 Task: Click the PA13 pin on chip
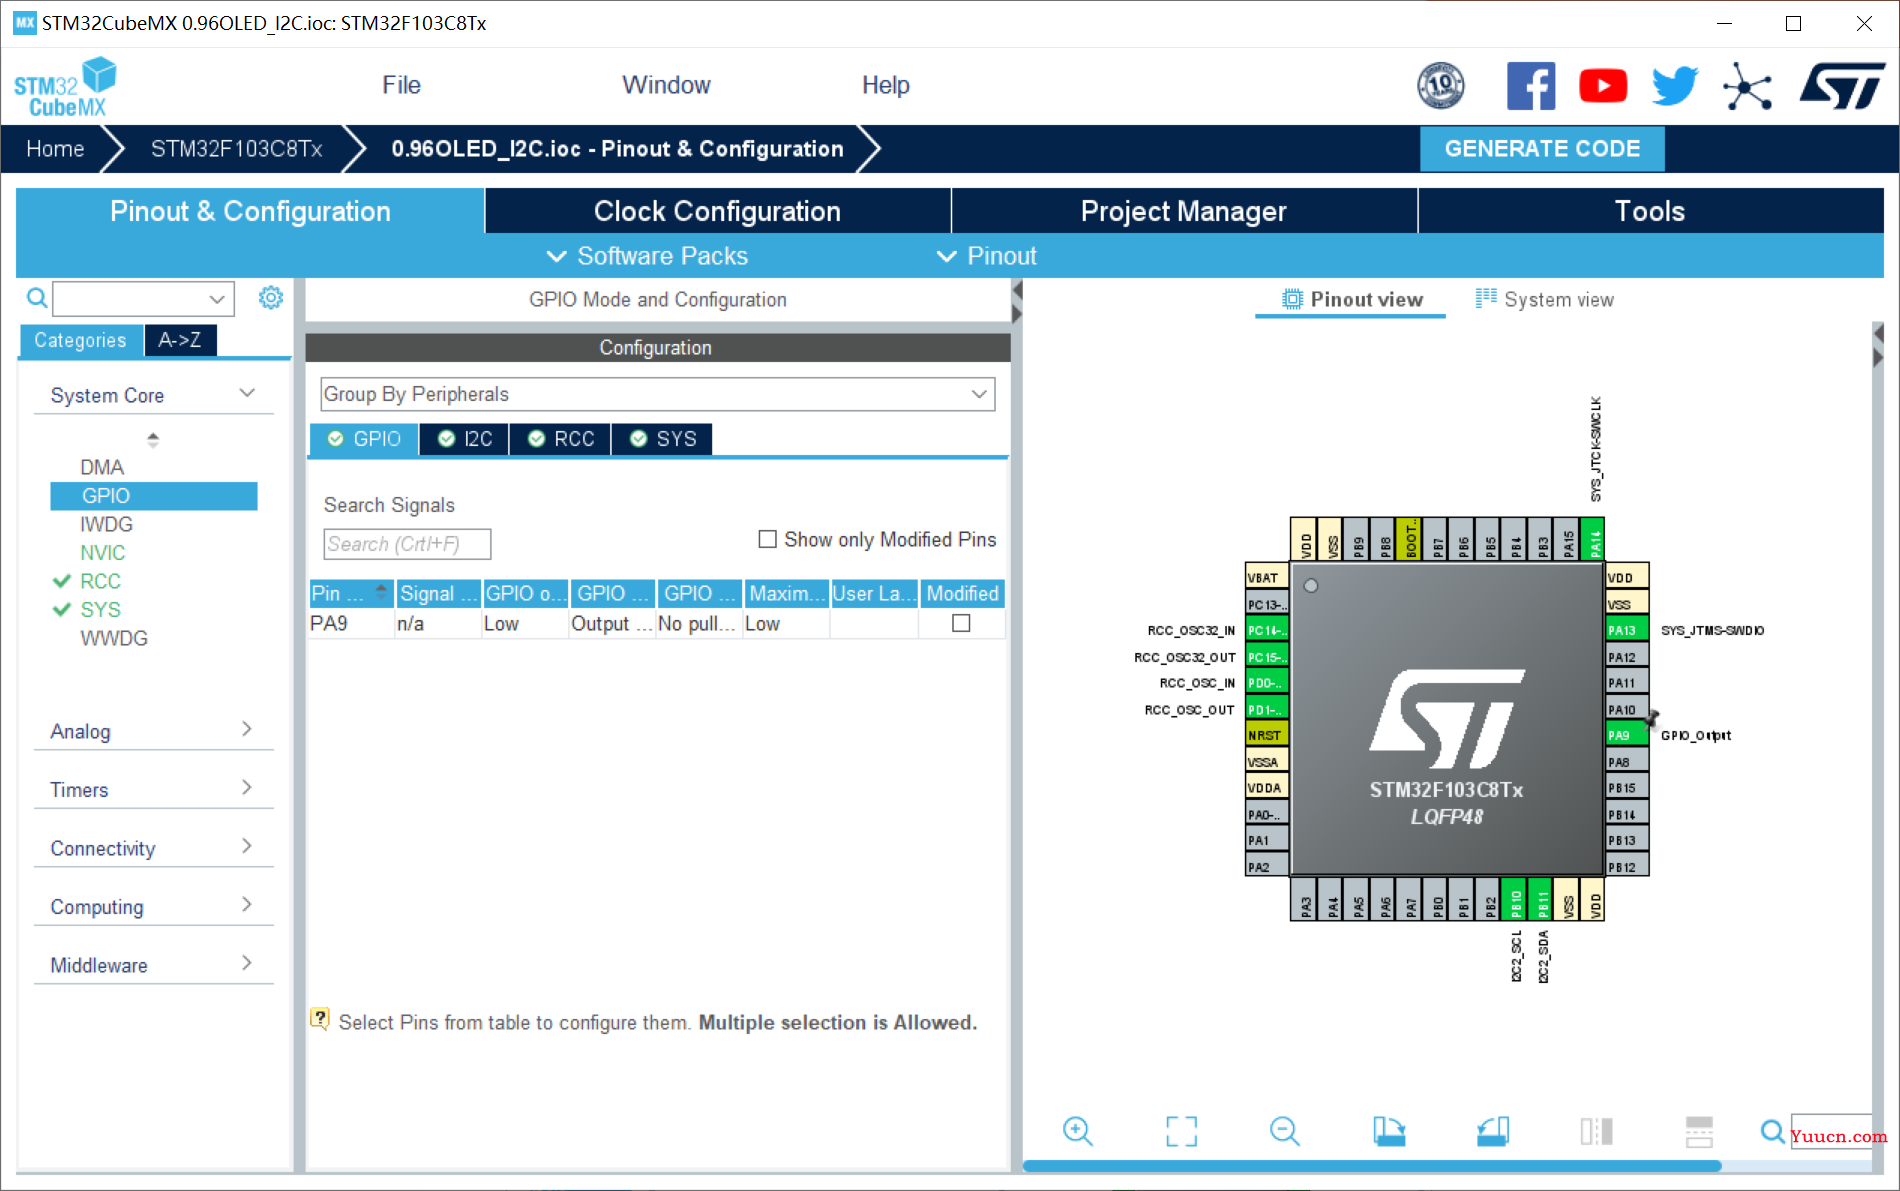coord(1627,630)
